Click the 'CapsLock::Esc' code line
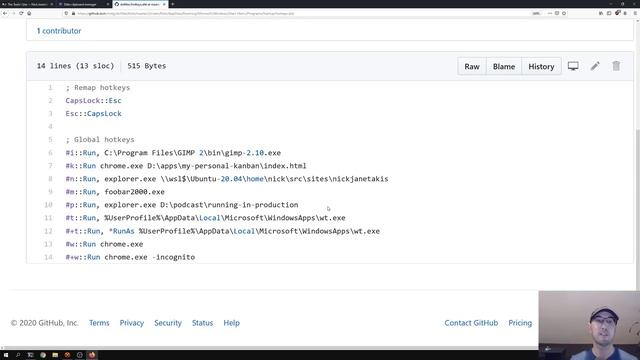The height and width of the screenshot is (360, 640). (93, 101)
